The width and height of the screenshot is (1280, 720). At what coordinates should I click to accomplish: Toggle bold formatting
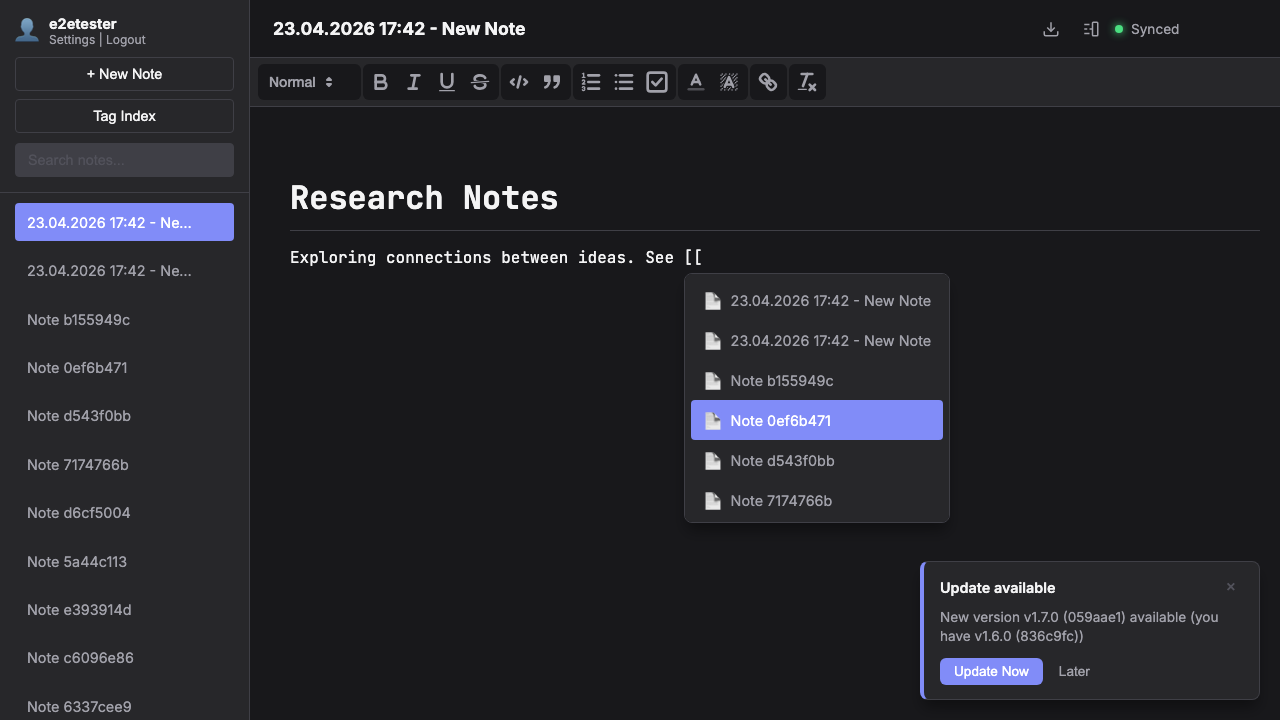click(x=380, y=82)
